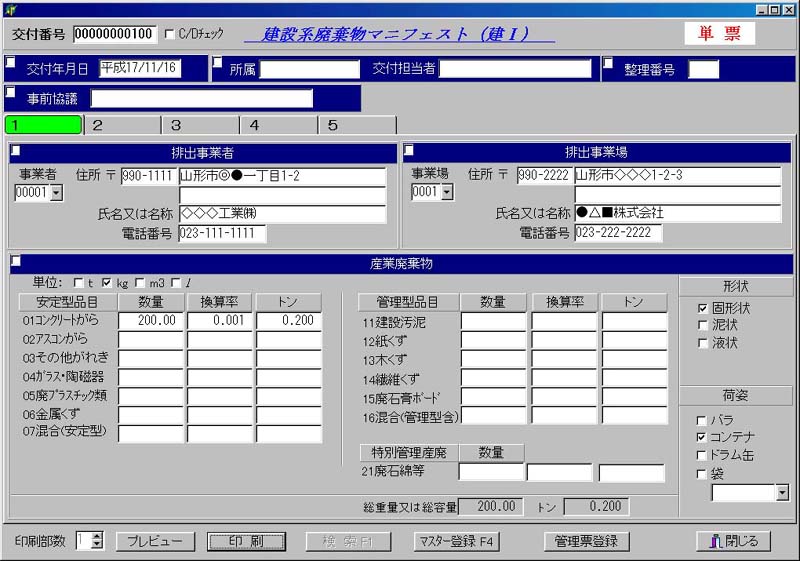Click the マスター登録 F4 button
This screenshot has height=561, width=800.
point(457,542)
